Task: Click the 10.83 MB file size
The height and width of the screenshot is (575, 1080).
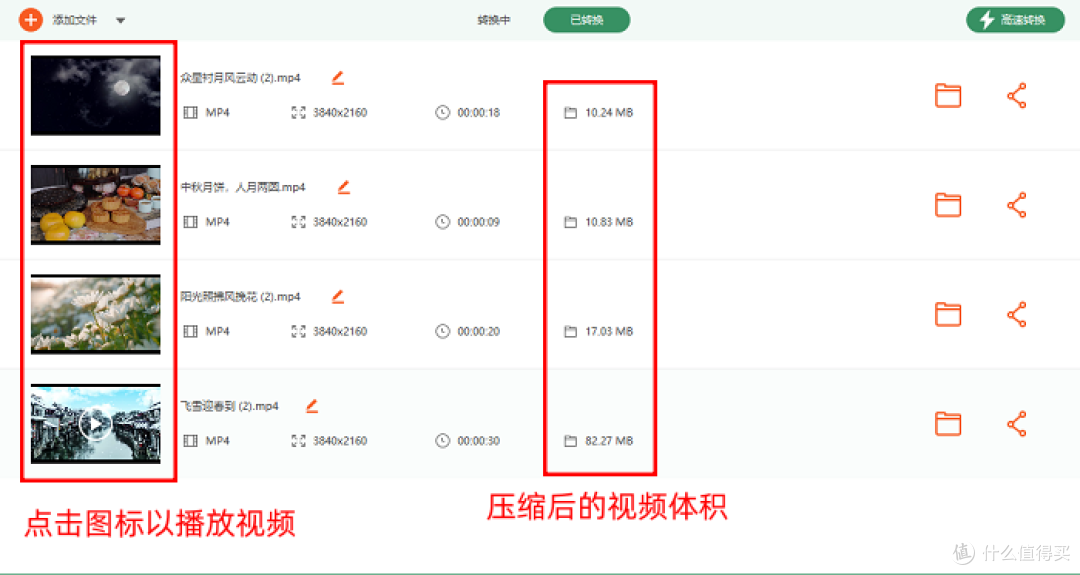Action: pyautogui.click(x=609, y=222)
